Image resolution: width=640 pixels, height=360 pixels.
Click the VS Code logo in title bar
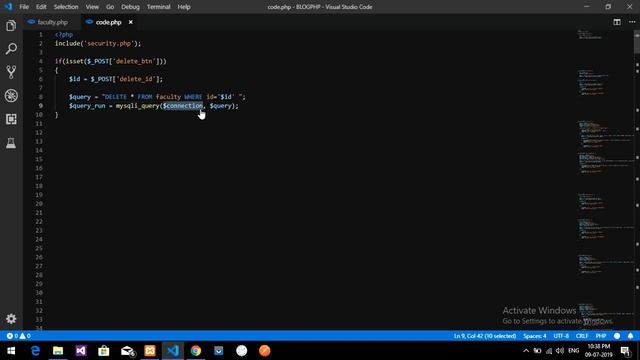pyautogui.click(x=8, y=7)
